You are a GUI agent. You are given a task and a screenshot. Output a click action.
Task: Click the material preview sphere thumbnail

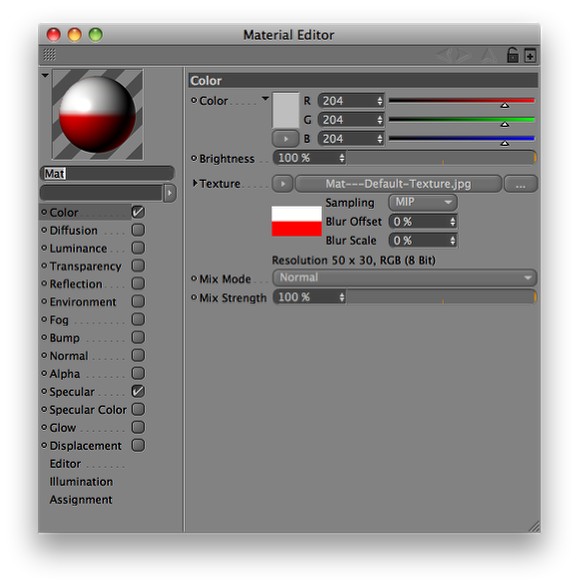(97, 115)
